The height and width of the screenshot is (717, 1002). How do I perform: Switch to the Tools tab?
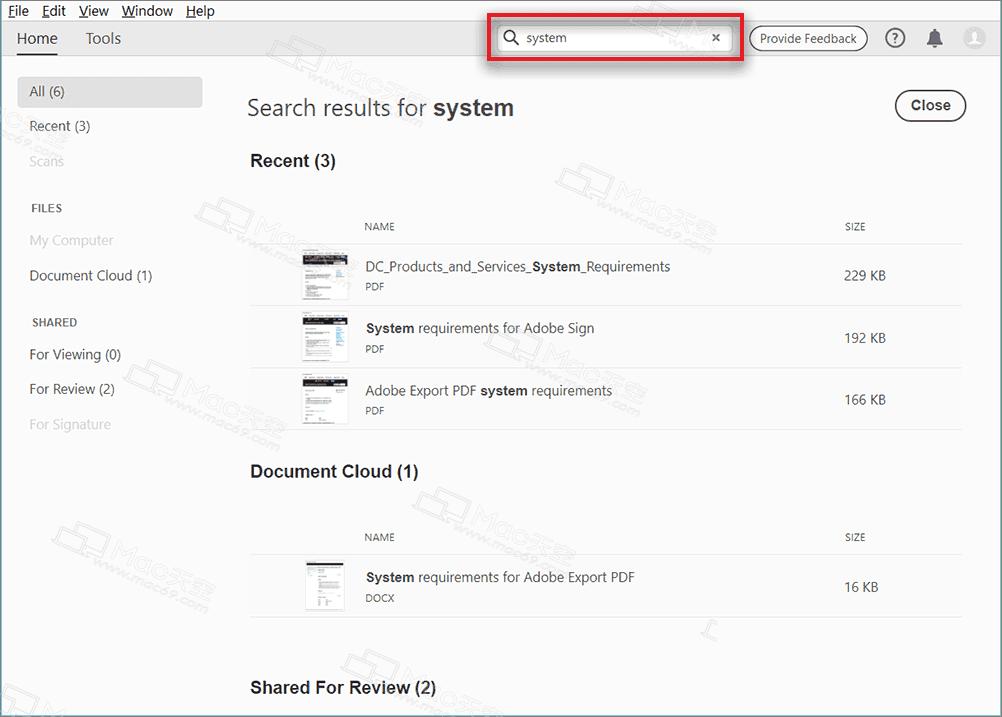pyautogui.click(x=102, y=38)
